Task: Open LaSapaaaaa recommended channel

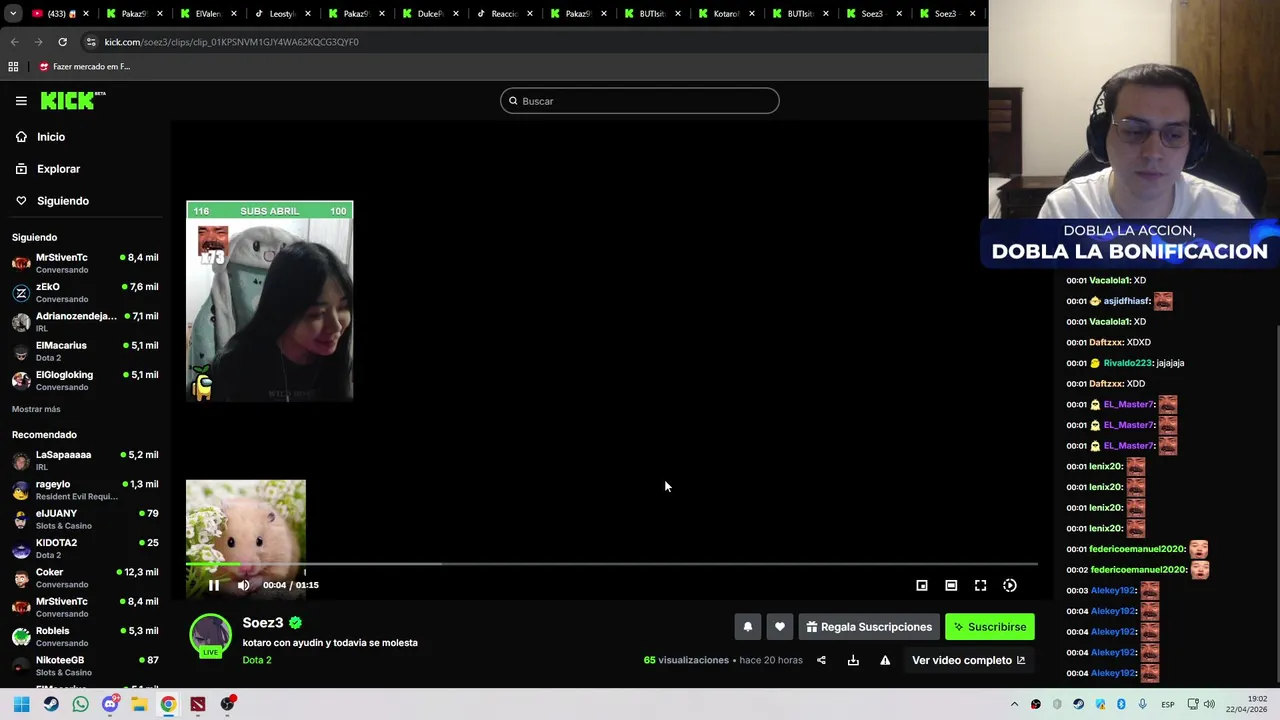Action: (85, 460)
